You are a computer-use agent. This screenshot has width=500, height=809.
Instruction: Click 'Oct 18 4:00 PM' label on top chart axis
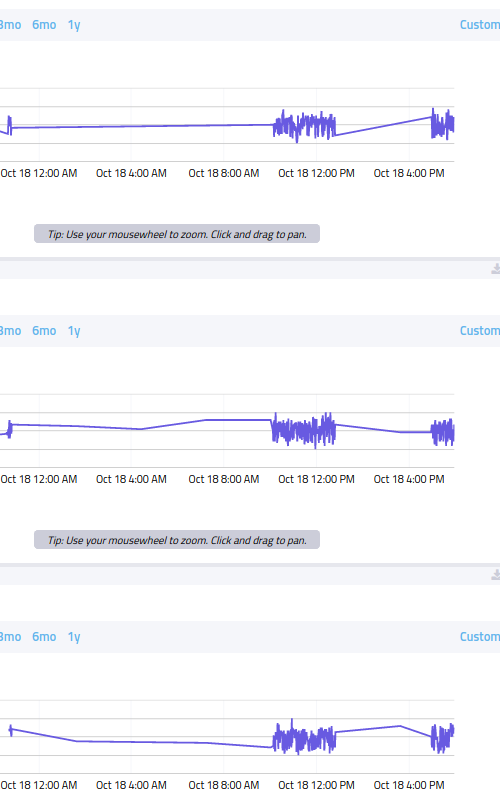(x=409, y=173)
